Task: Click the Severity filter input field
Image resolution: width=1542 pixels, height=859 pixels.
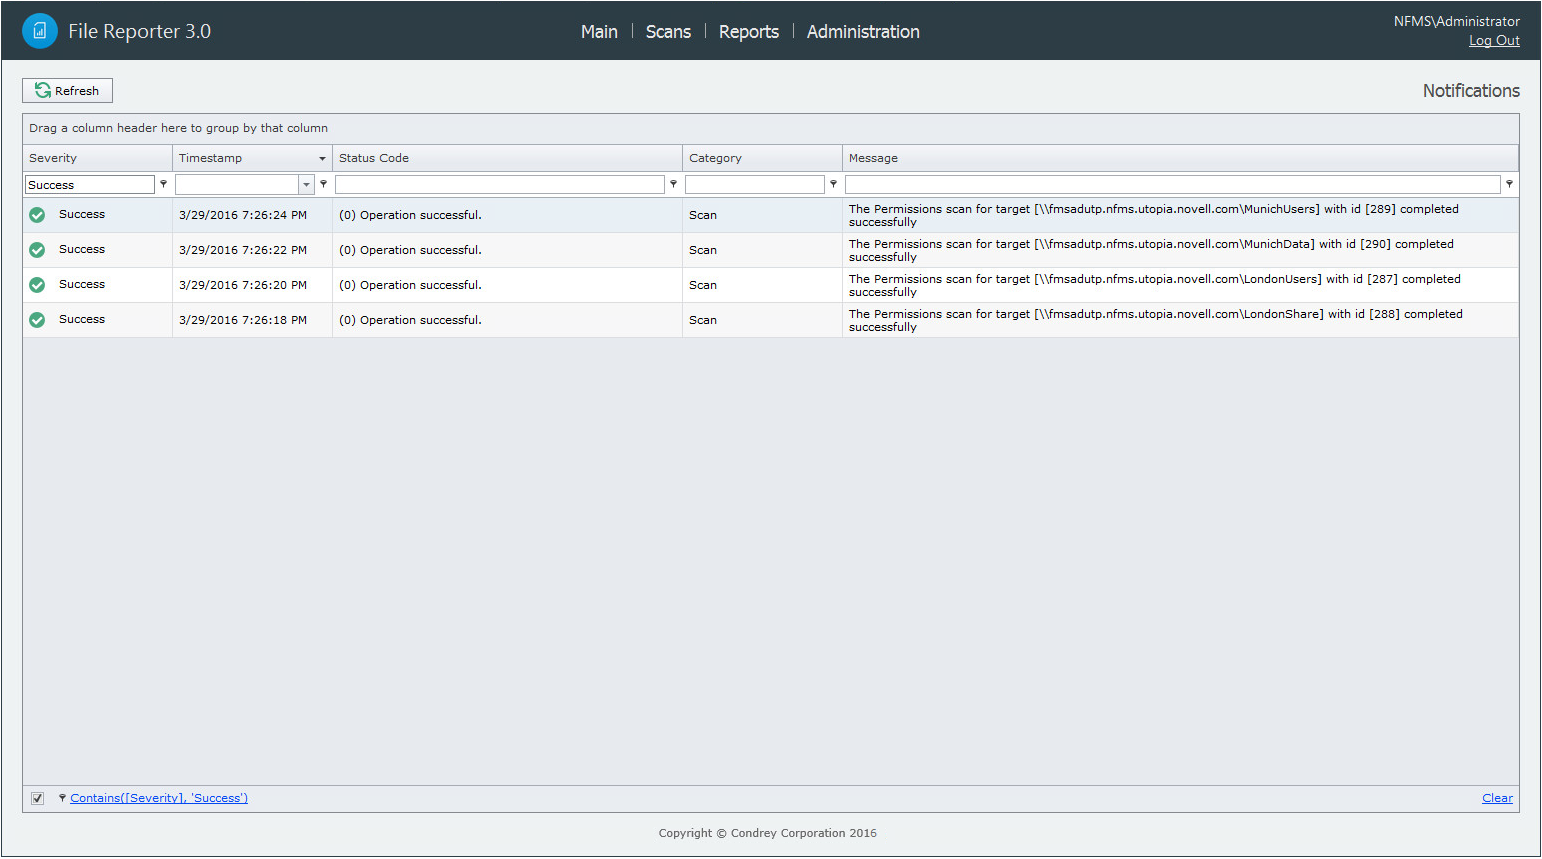Action: click(90, 185)
